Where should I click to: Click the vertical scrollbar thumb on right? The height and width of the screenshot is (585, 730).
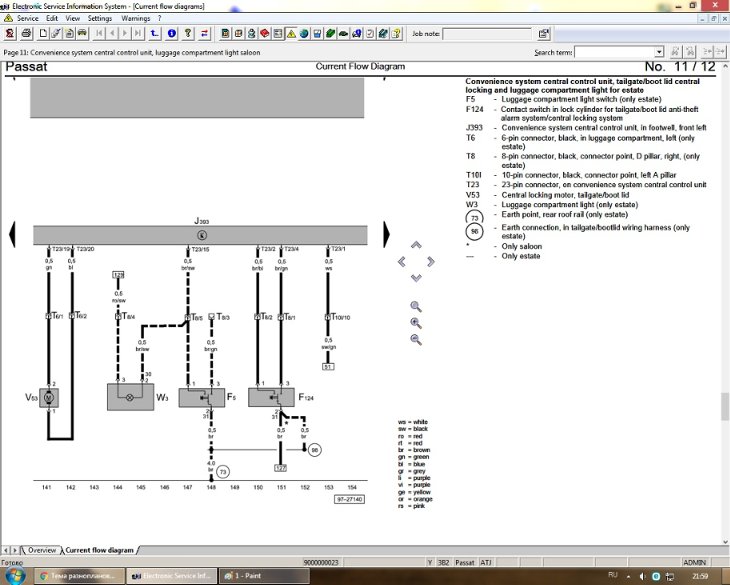(725, 406)
